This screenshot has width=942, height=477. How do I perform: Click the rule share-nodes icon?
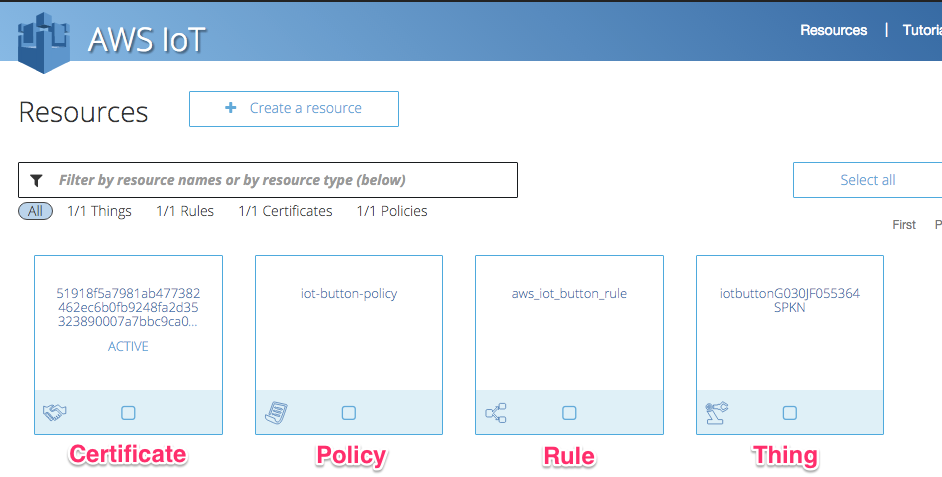(x=495, y=412)
